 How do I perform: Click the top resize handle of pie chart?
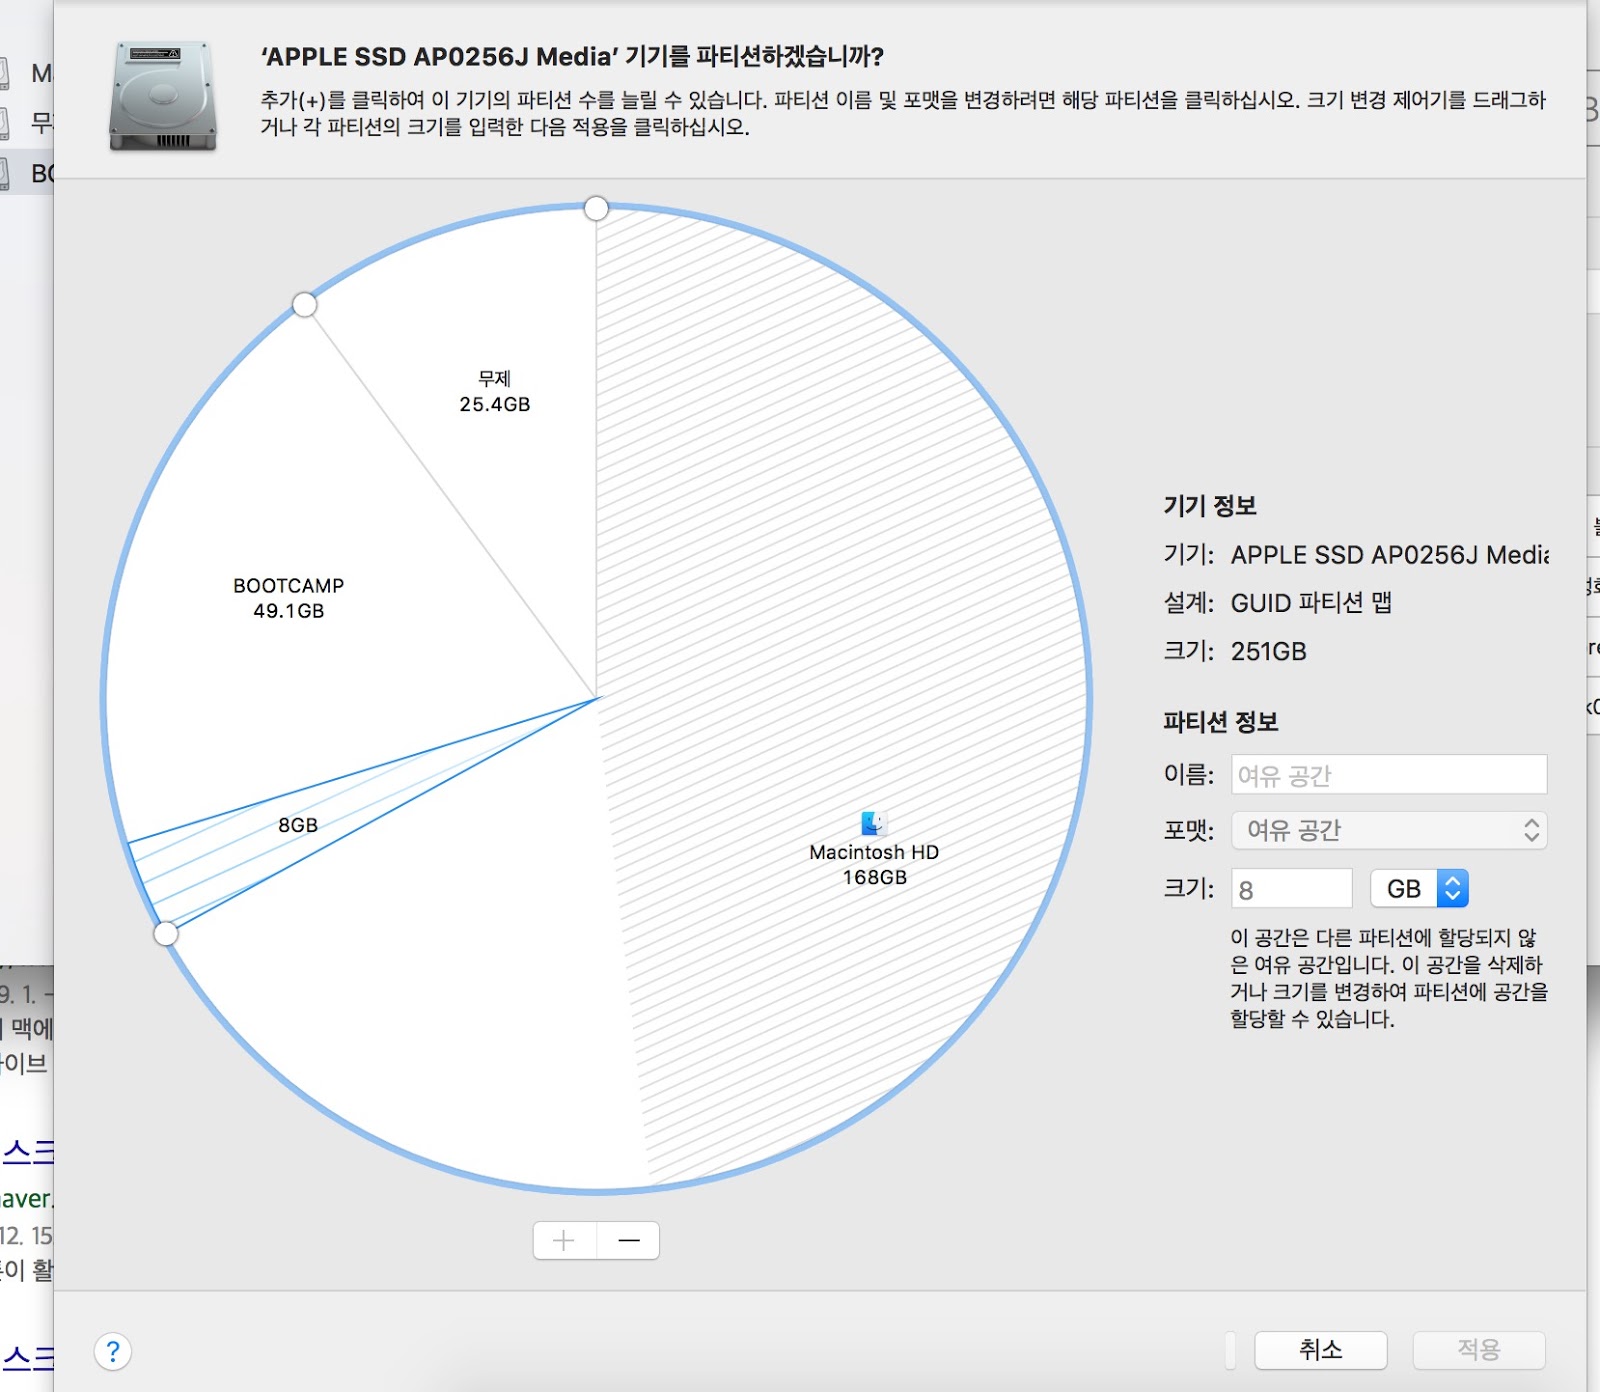point(596,208)
